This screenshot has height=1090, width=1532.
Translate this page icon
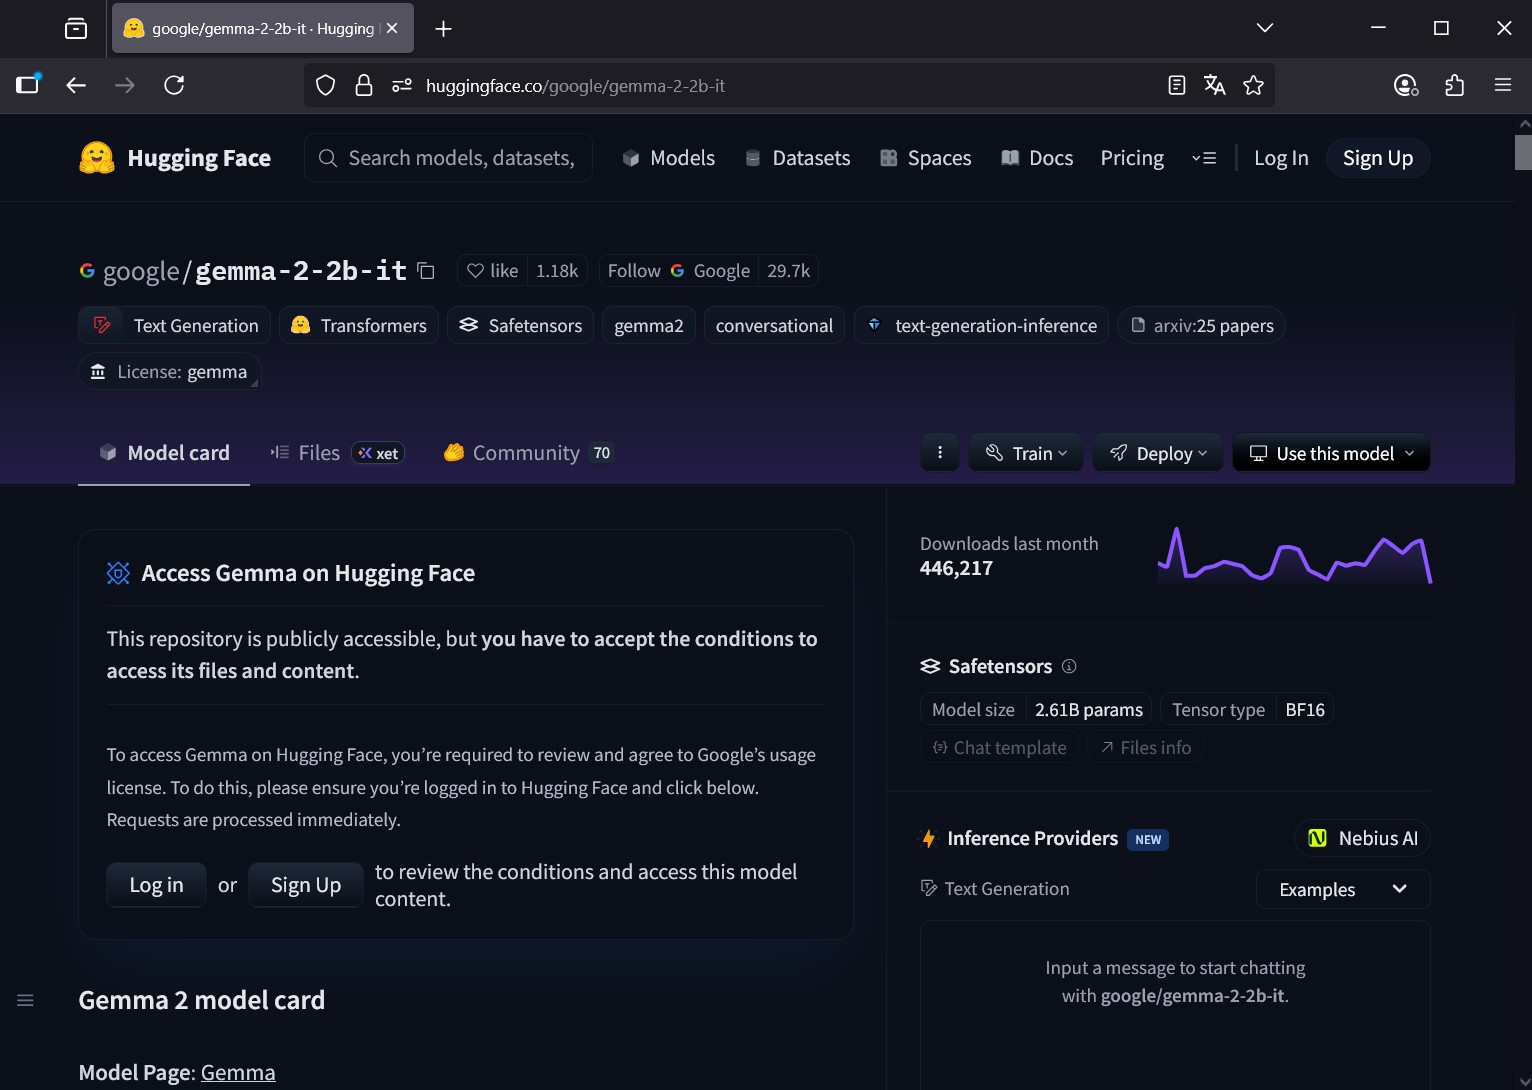(x=1215, y=86)
